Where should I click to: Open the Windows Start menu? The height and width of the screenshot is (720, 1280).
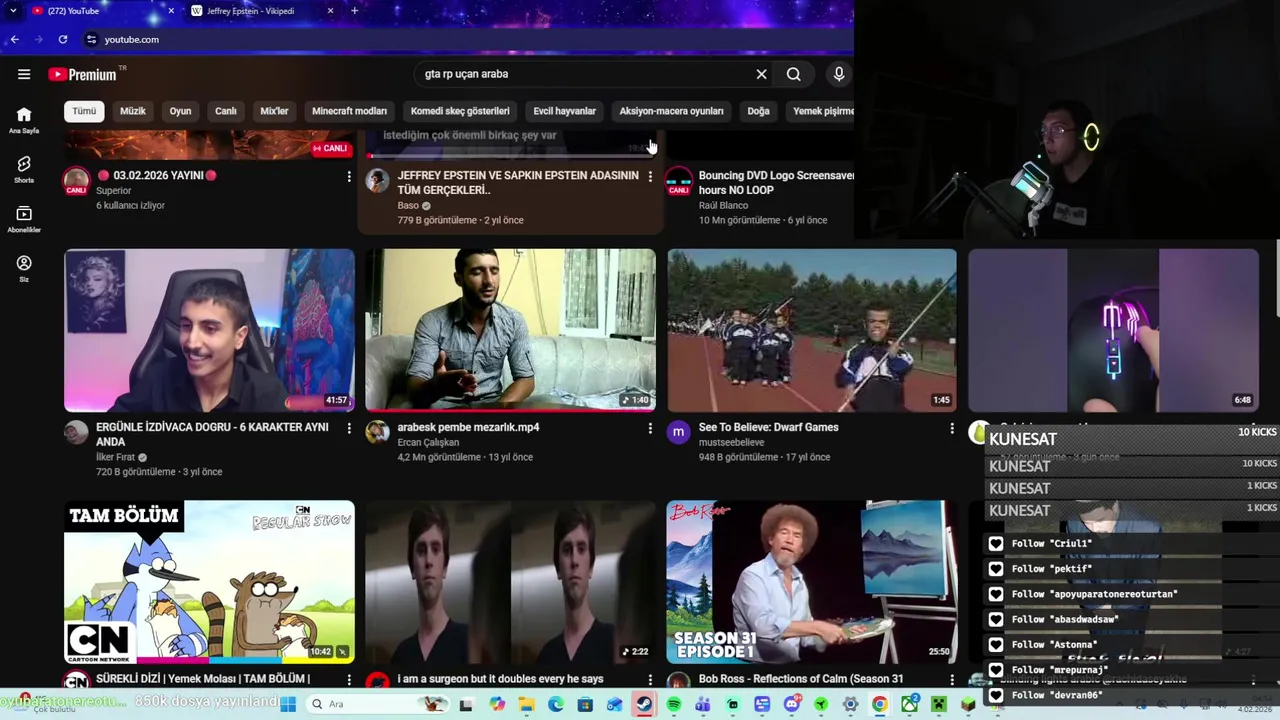(x=288, y=704)
